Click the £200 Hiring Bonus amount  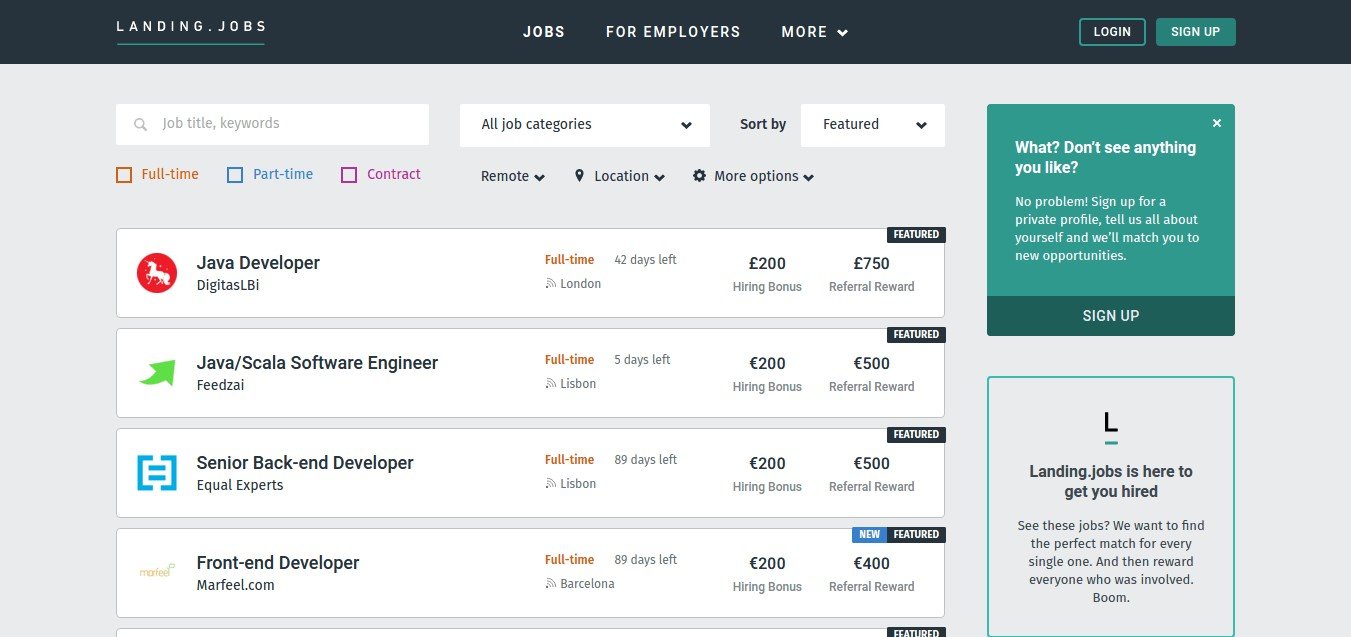(767, 264)
